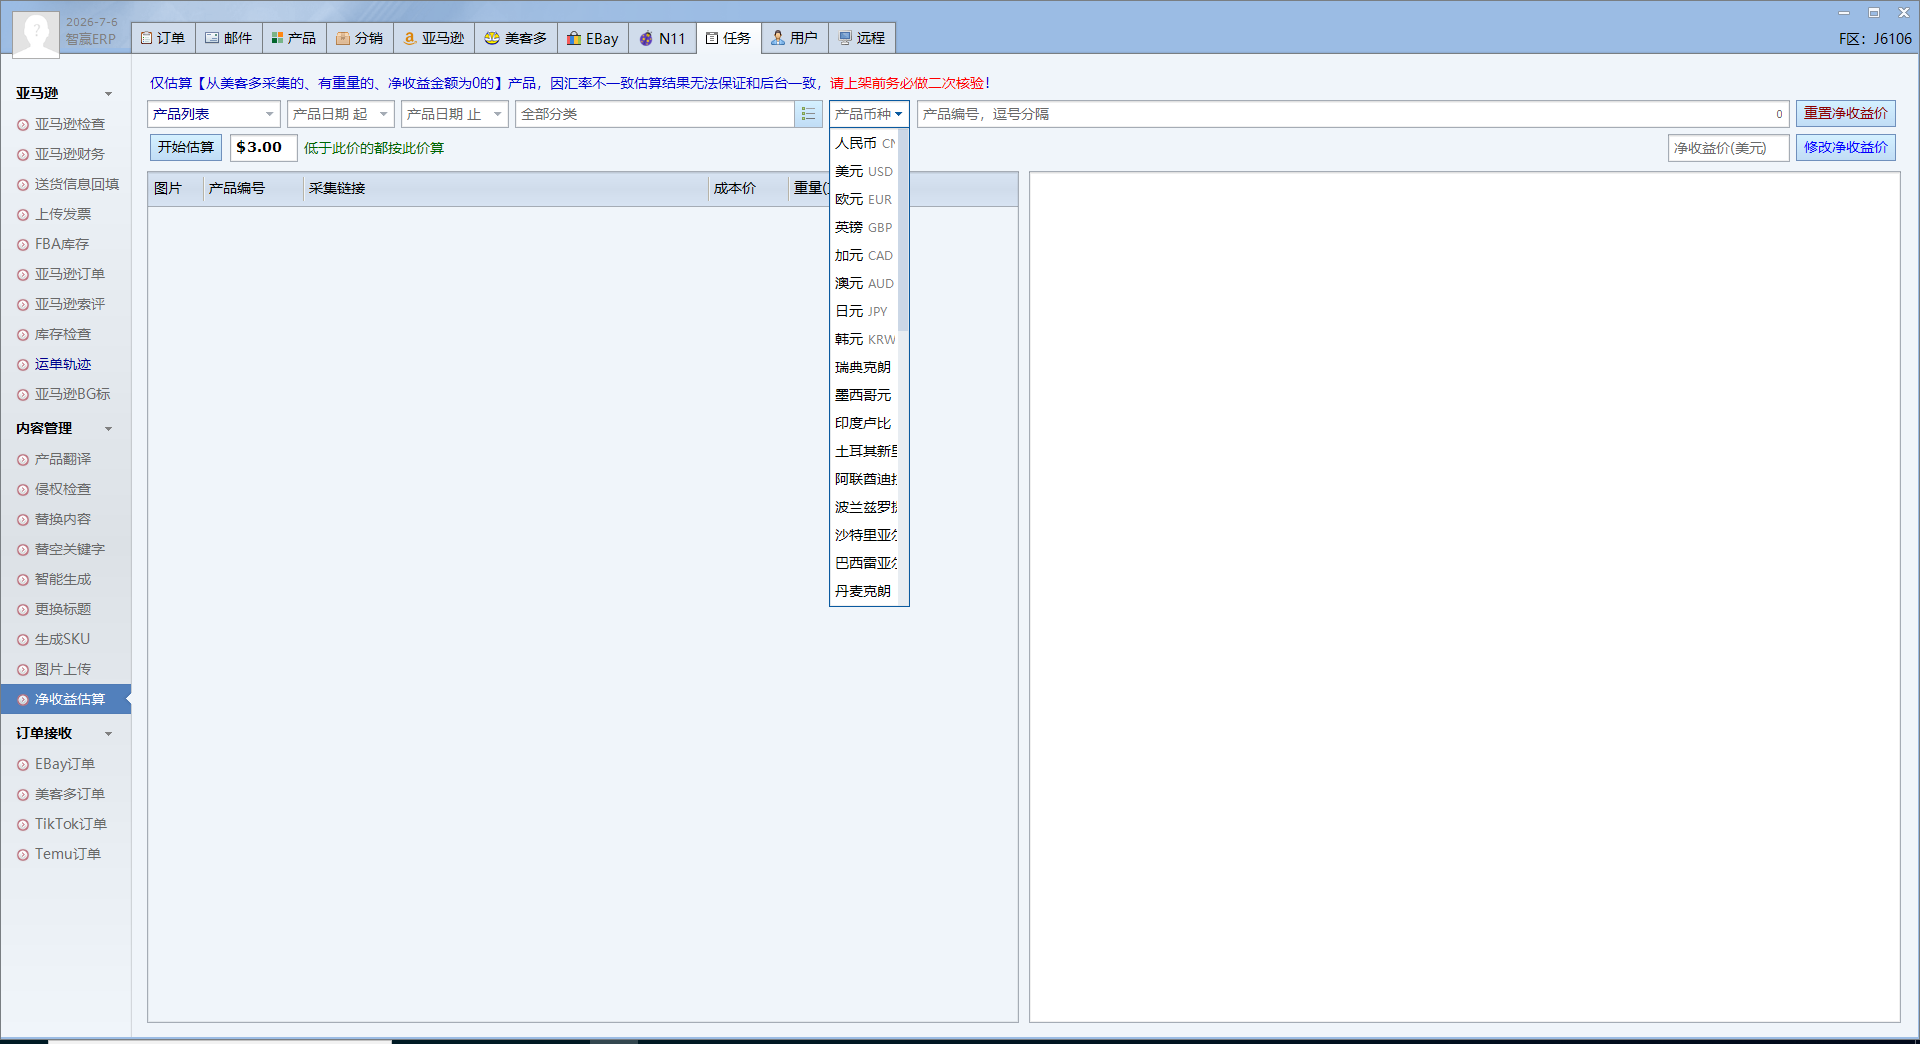The height and width of the screenshot is (1044, 1920).
Task: Select 韩元 KRW from currency list
Action: (865, 339)
